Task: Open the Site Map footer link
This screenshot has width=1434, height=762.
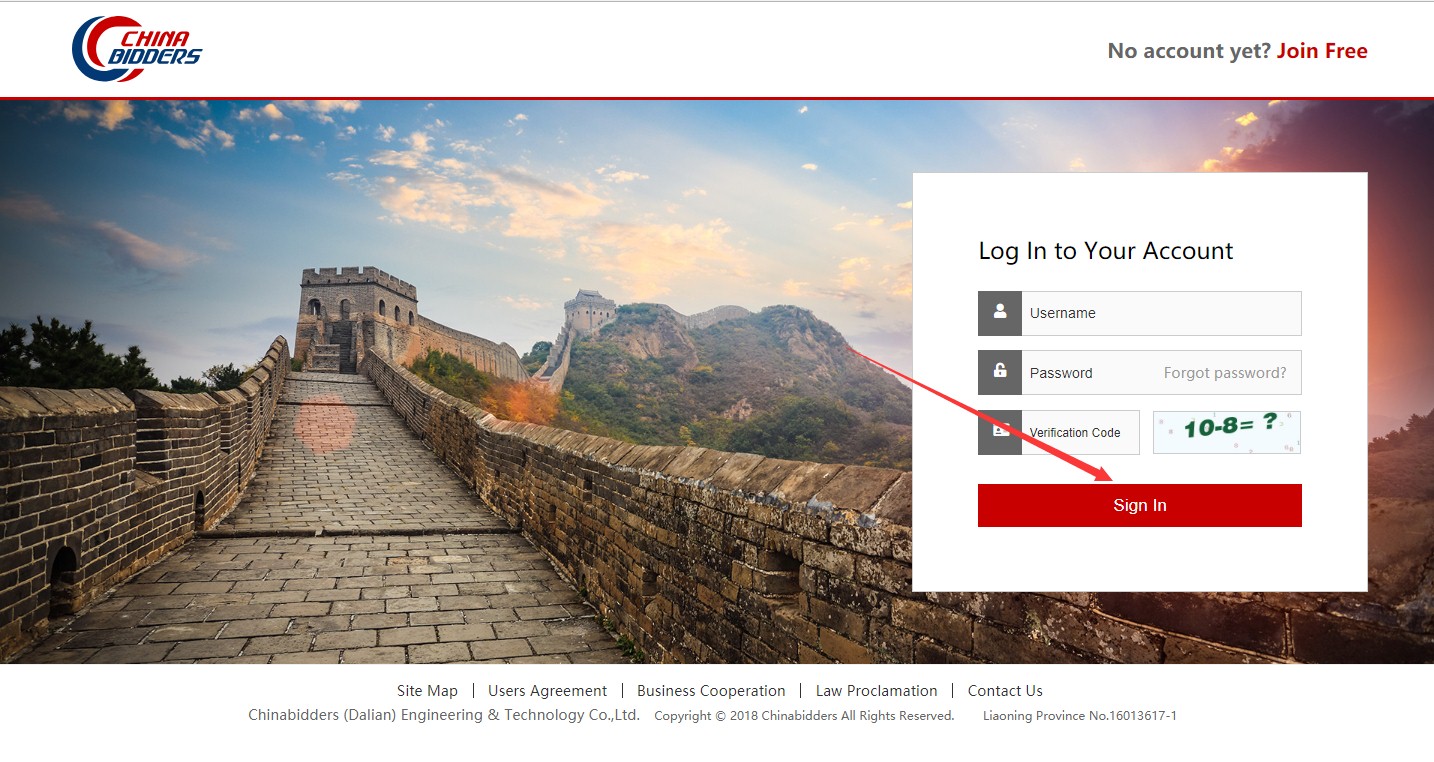Action: (x=427, y=690)
